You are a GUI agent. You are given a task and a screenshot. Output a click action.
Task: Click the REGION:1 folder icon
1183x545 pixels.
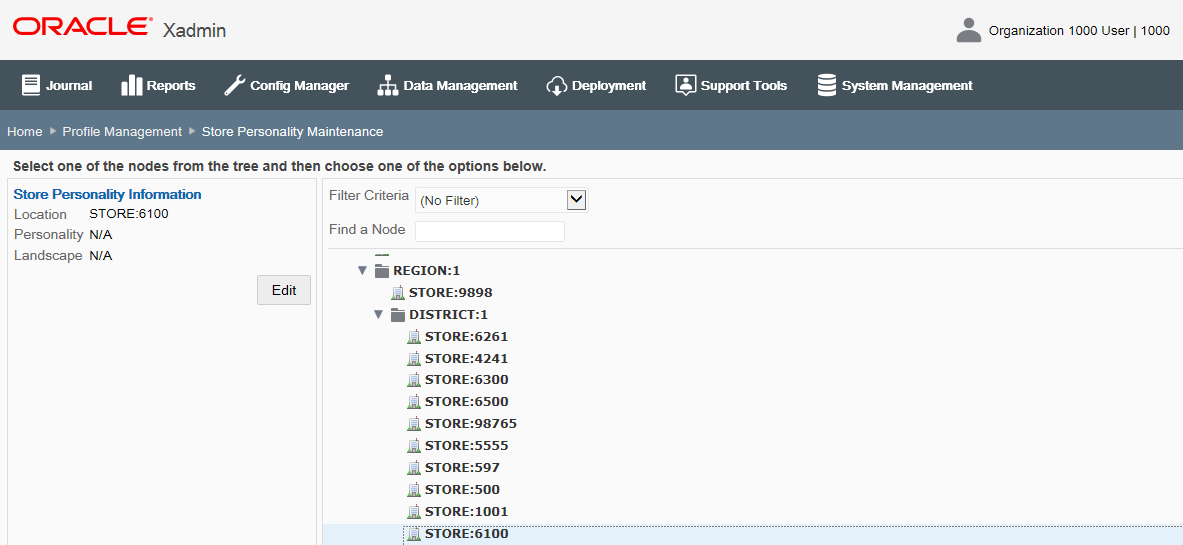click(382, 270)
